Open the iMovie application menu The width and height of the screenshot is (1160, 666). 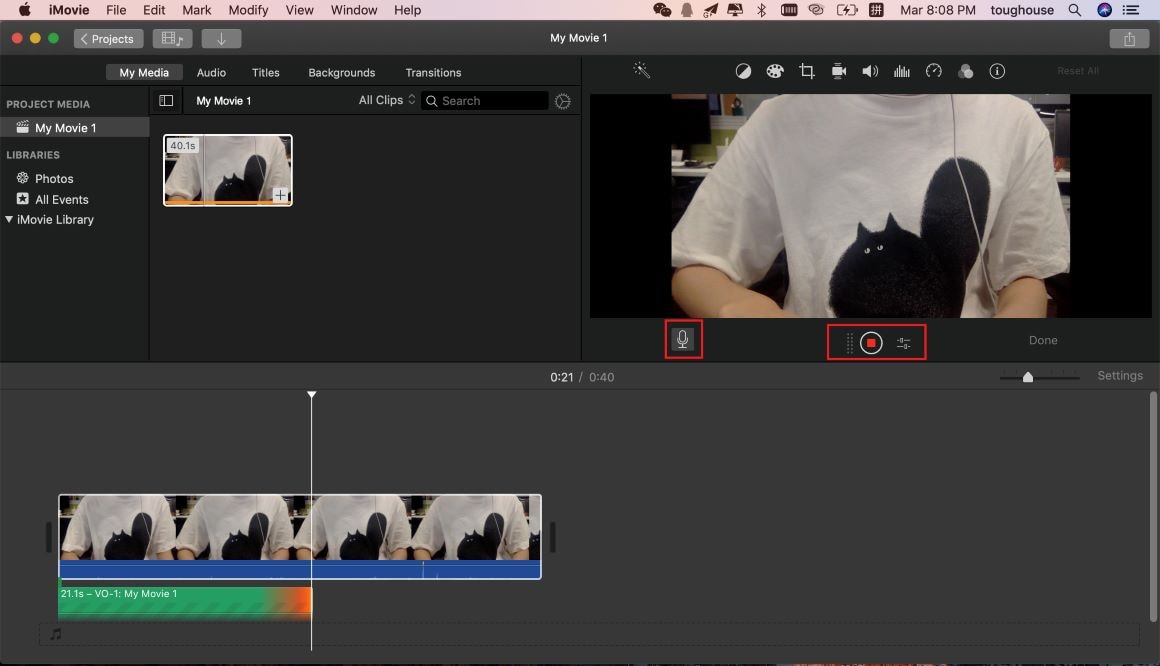[69, 10]
